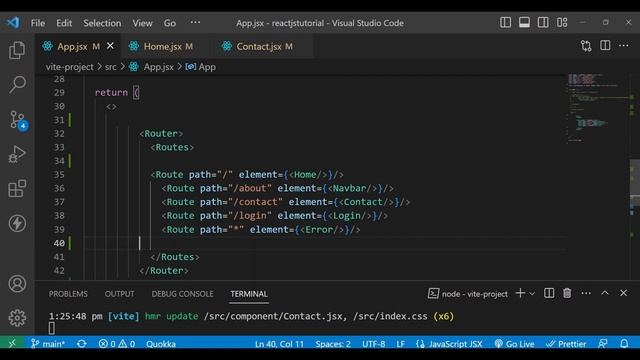Open the Edit menu
This screenshot has height=360, width=640.
[x=64, y=23]
